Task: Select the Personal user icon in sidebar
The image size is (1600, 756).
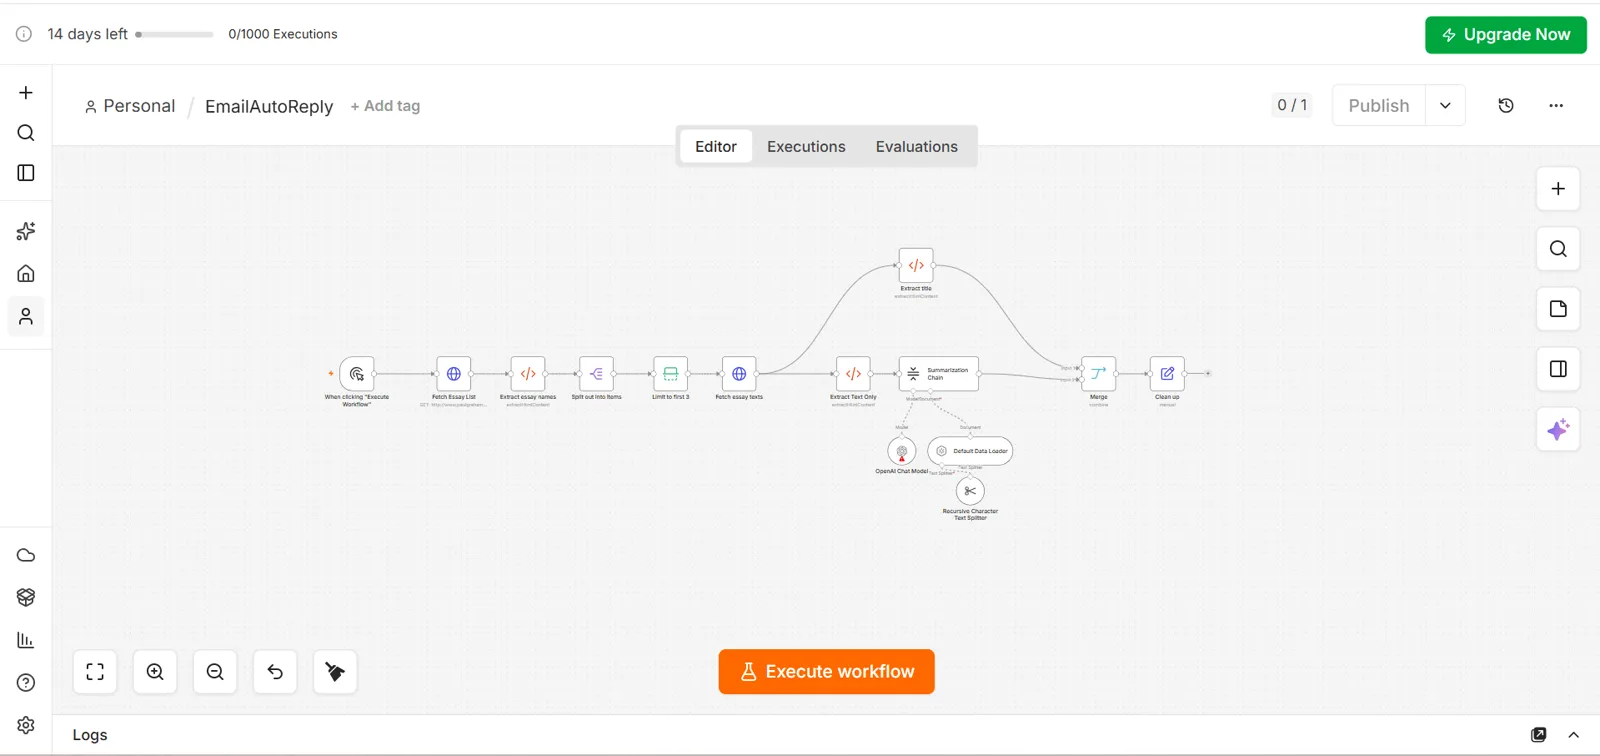Action: coord(26,317)
